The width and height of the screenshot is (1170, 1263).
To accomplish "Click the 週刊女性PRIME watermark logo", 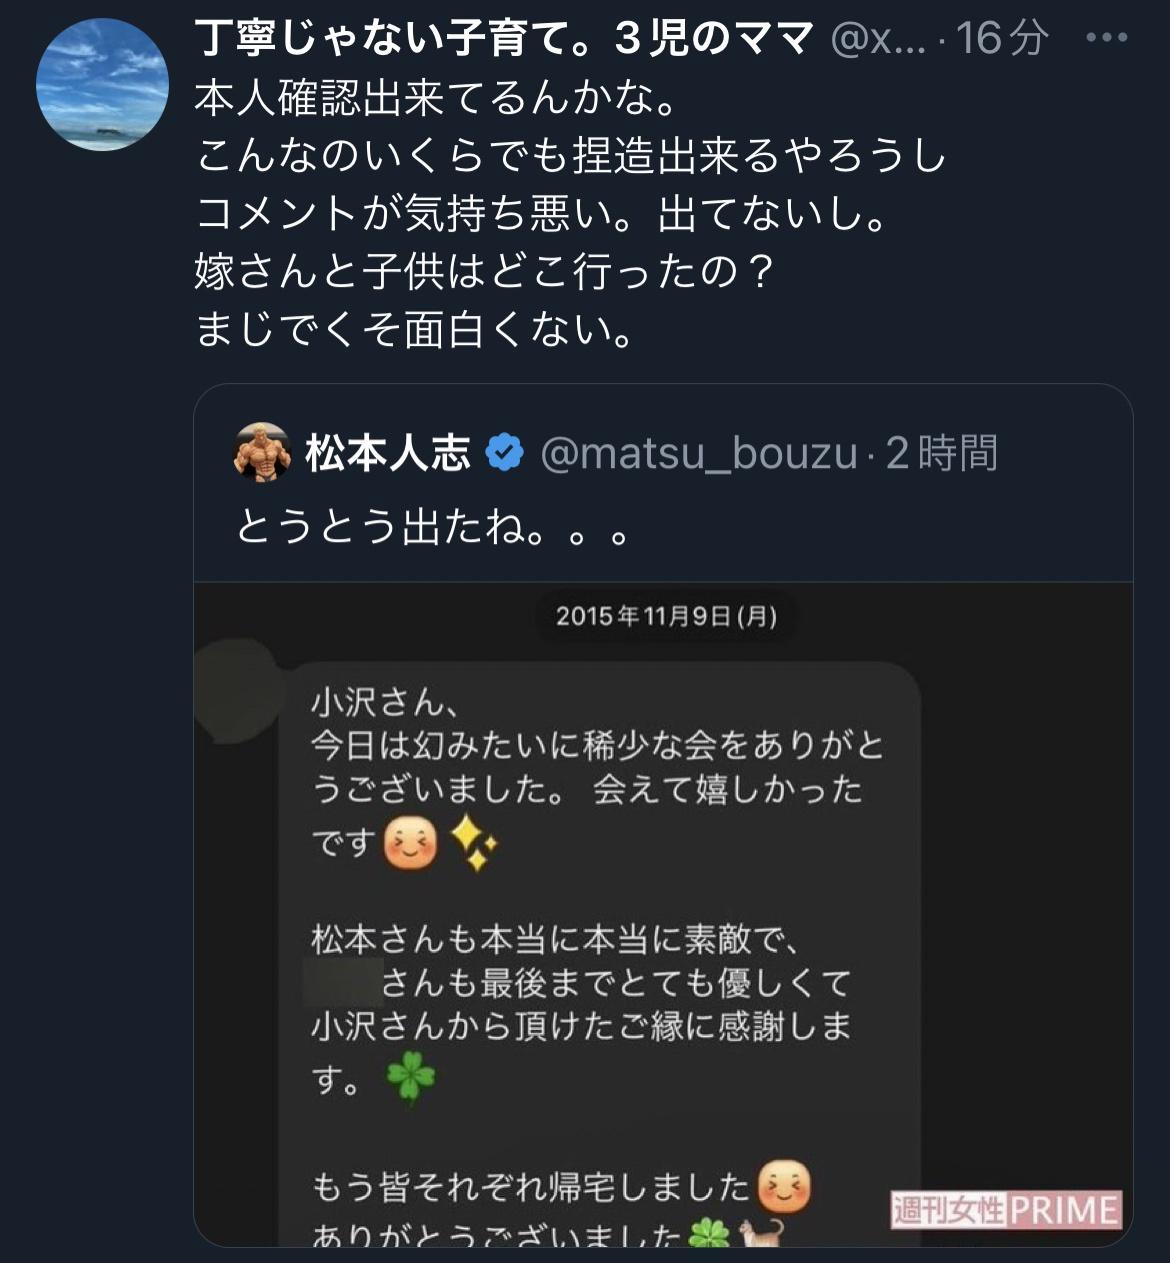I will 1005,1210.
